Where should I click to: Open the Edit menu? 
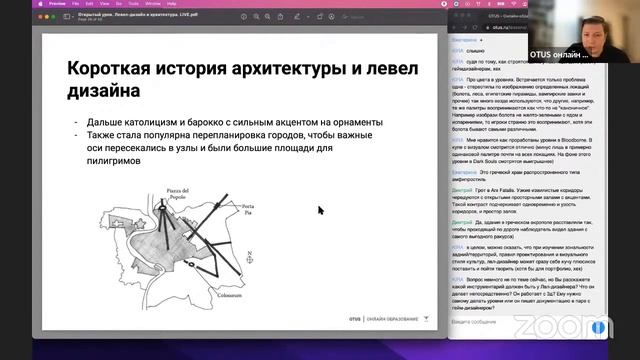89,4
